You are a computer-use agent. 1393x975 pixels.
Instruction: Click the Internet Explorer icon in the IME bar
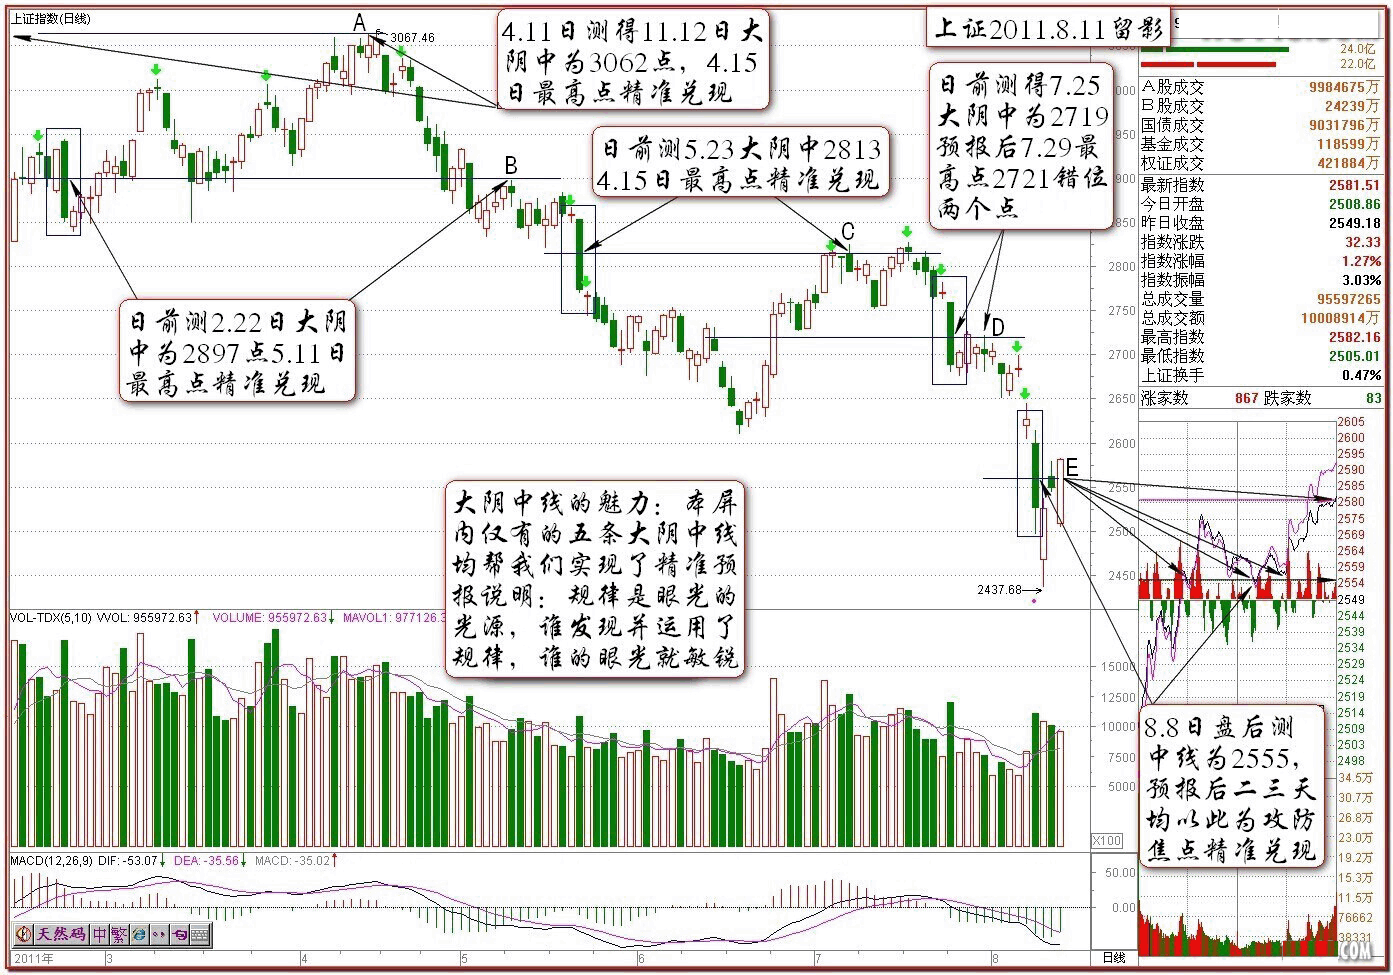[139, 935]
